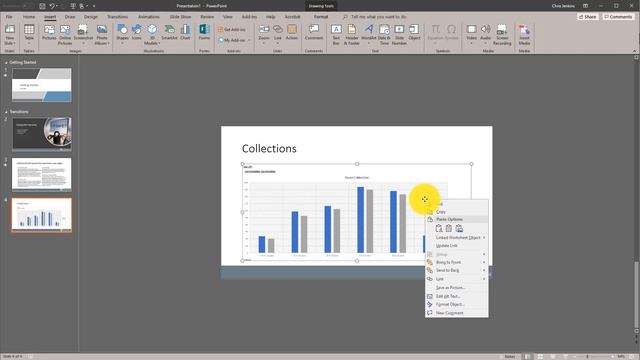640x360 pixels.
Task: Choose Online Pictures in the ribbon
Action: click(65, 35)
